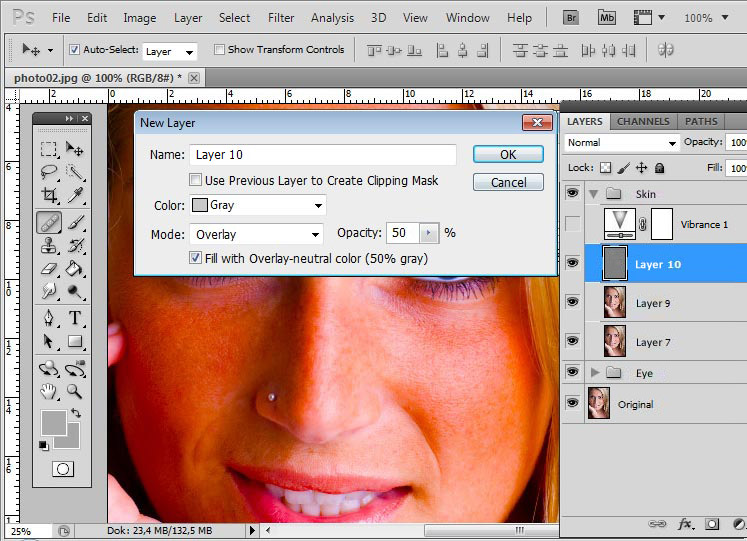Choose the Pen tool
The image size is (747, 541).
pos(47,318)
